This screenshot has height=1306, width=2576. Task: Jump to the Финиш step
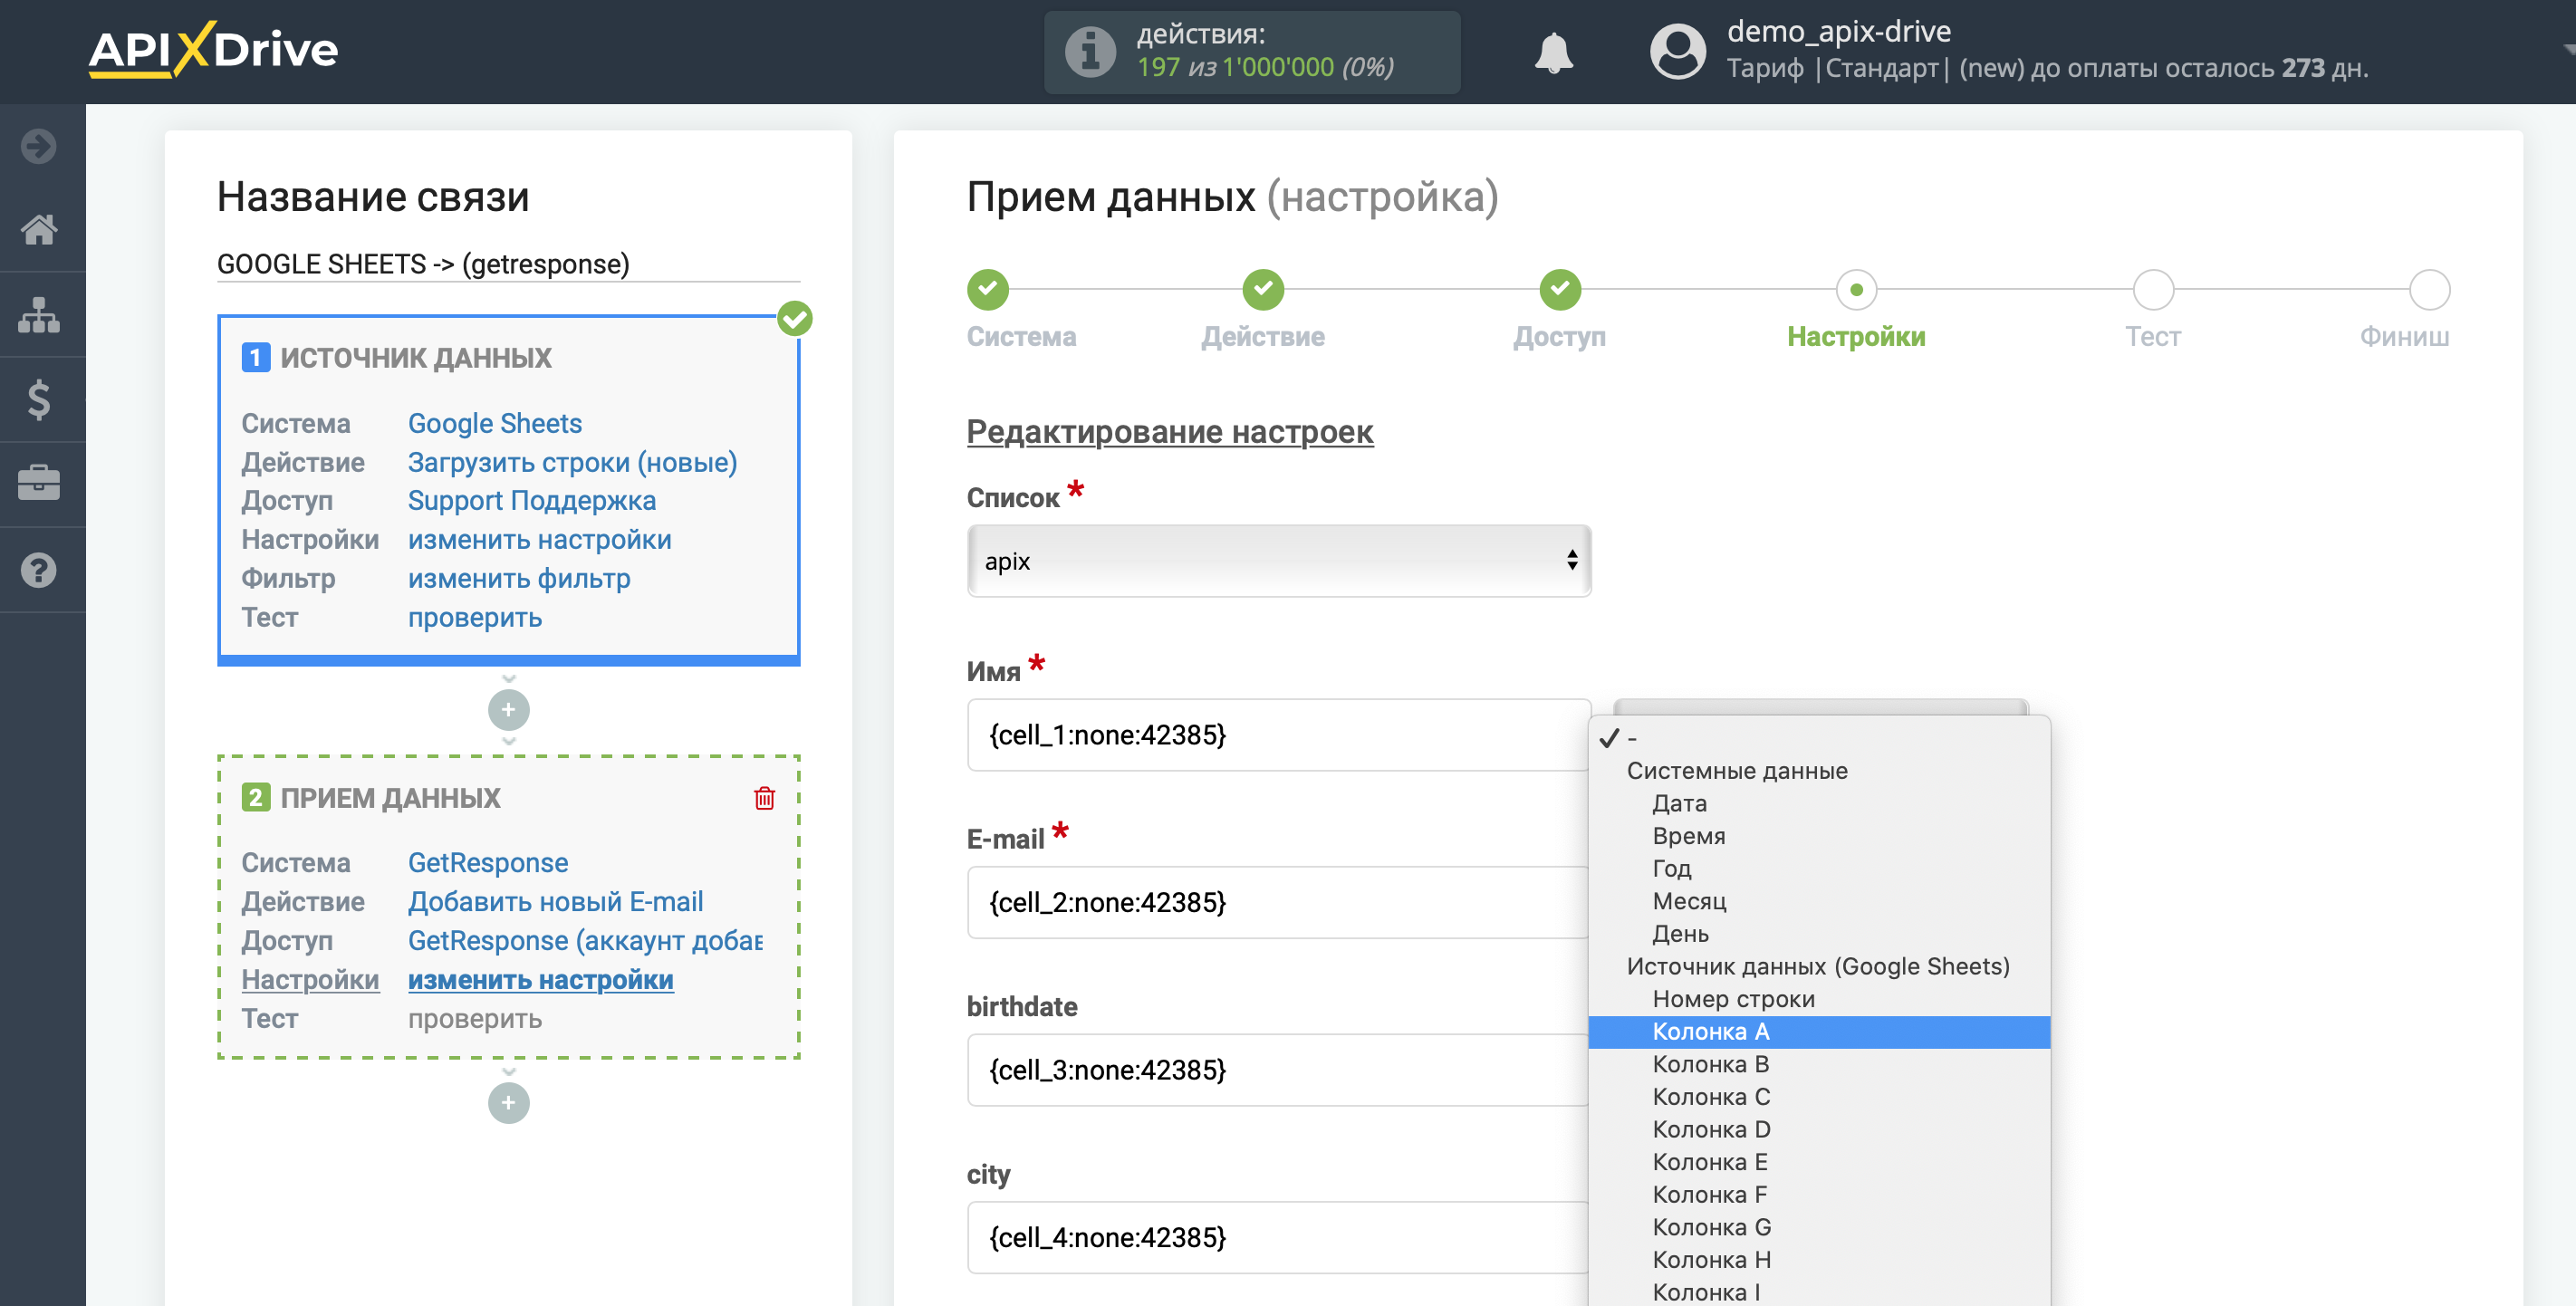[x=2429, y=290]
